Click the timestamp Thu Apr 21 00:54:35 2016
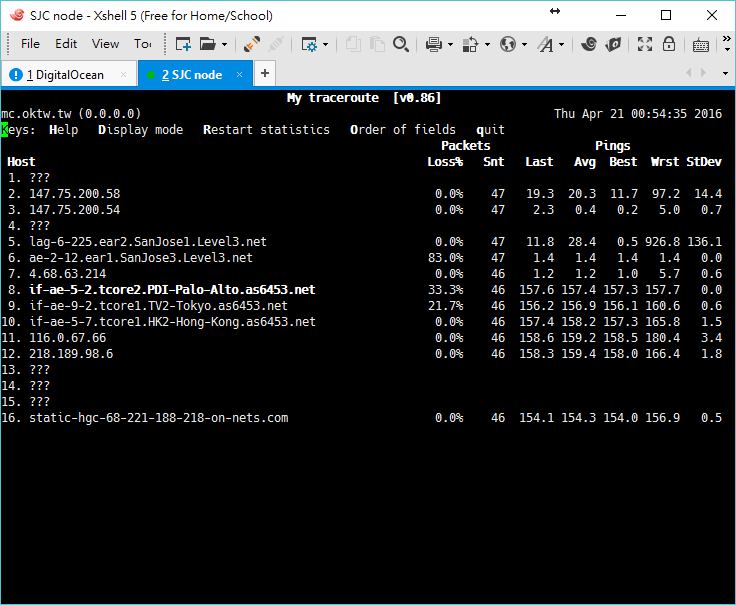 [638, 114]
